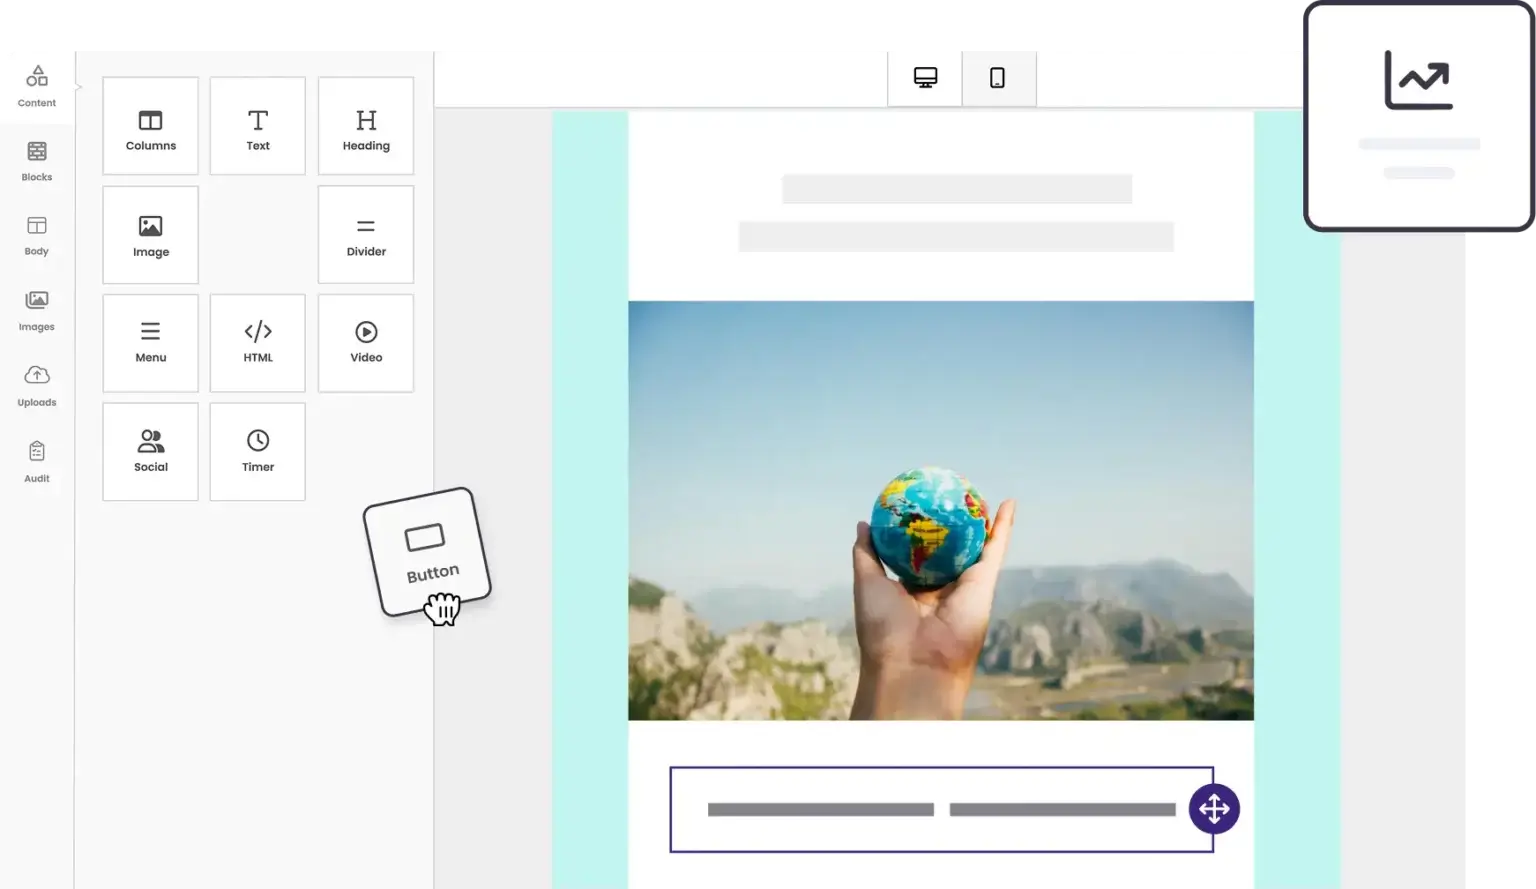Pick the Social content block
This screenshot has height=889, width=1536.
pyautogui.click(x=150, y=452)
